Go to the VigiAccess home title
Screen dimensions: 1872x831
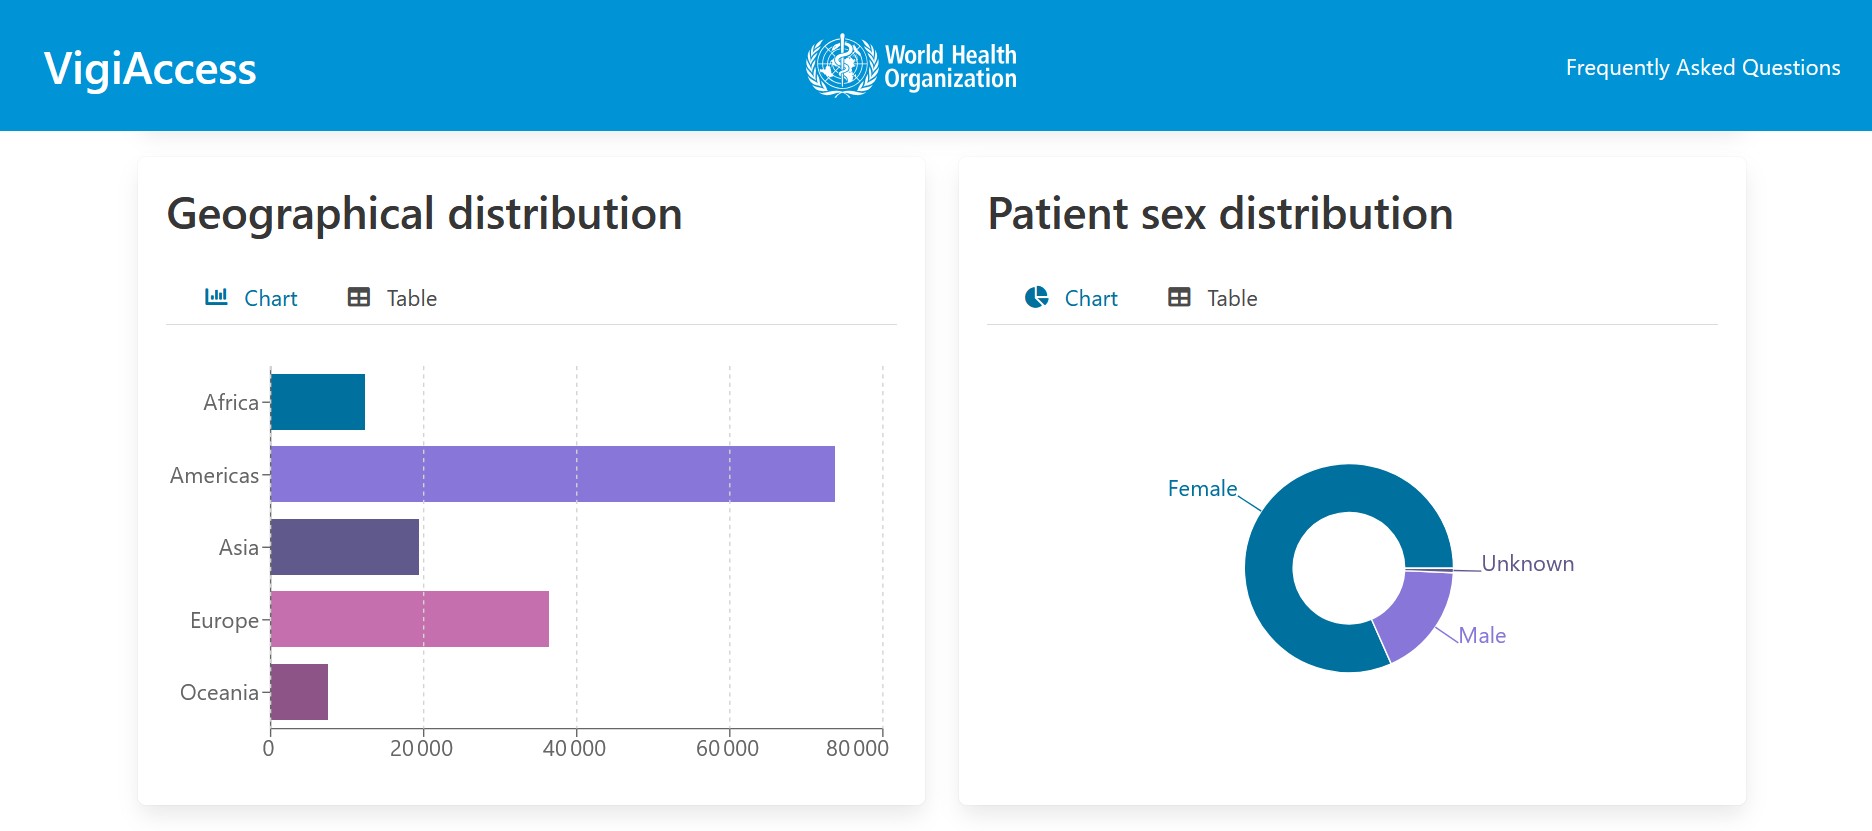[150, 69]
